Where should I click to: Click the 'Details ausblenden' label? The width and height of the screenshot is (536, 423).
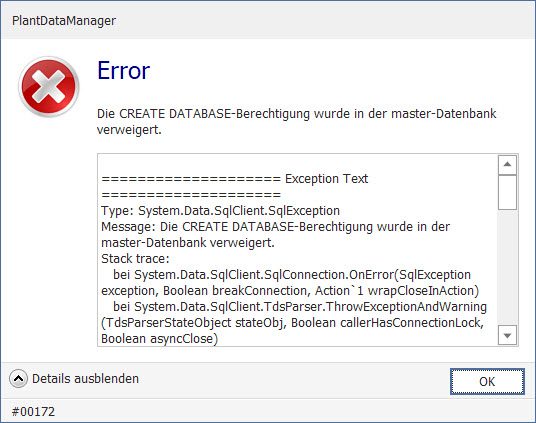85,379
